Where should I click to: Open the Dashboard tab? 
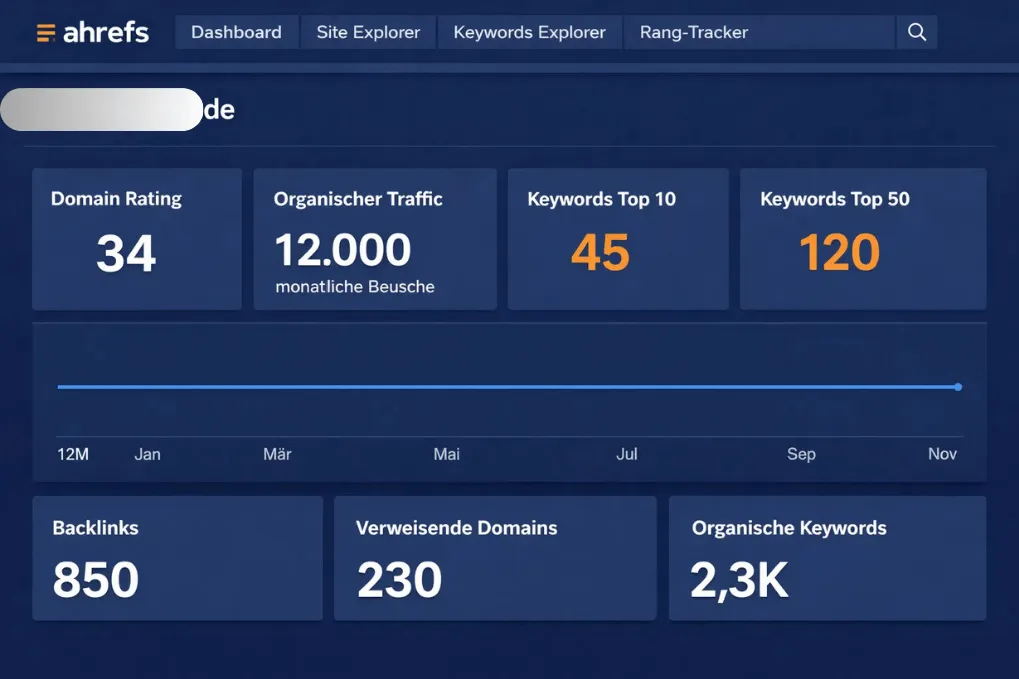coord(236,32)
